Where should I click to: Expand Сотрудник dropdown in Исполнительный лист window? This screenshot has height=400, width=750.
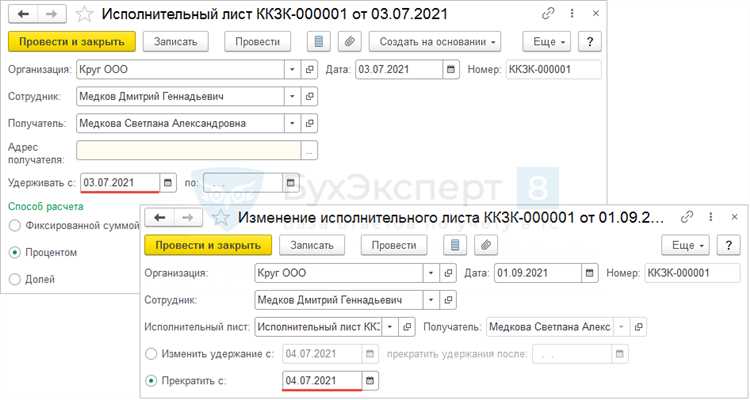pyautogui.click(x=292, y=96)
